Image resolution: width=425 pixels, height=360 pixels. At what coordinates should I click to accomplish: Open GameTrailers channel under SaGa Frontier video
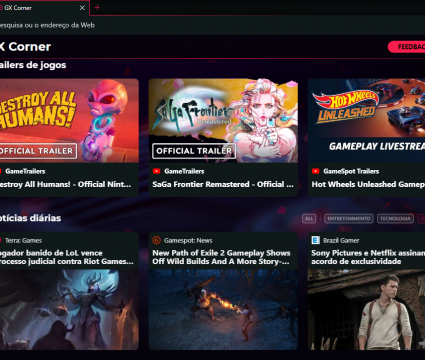point(184,171)
